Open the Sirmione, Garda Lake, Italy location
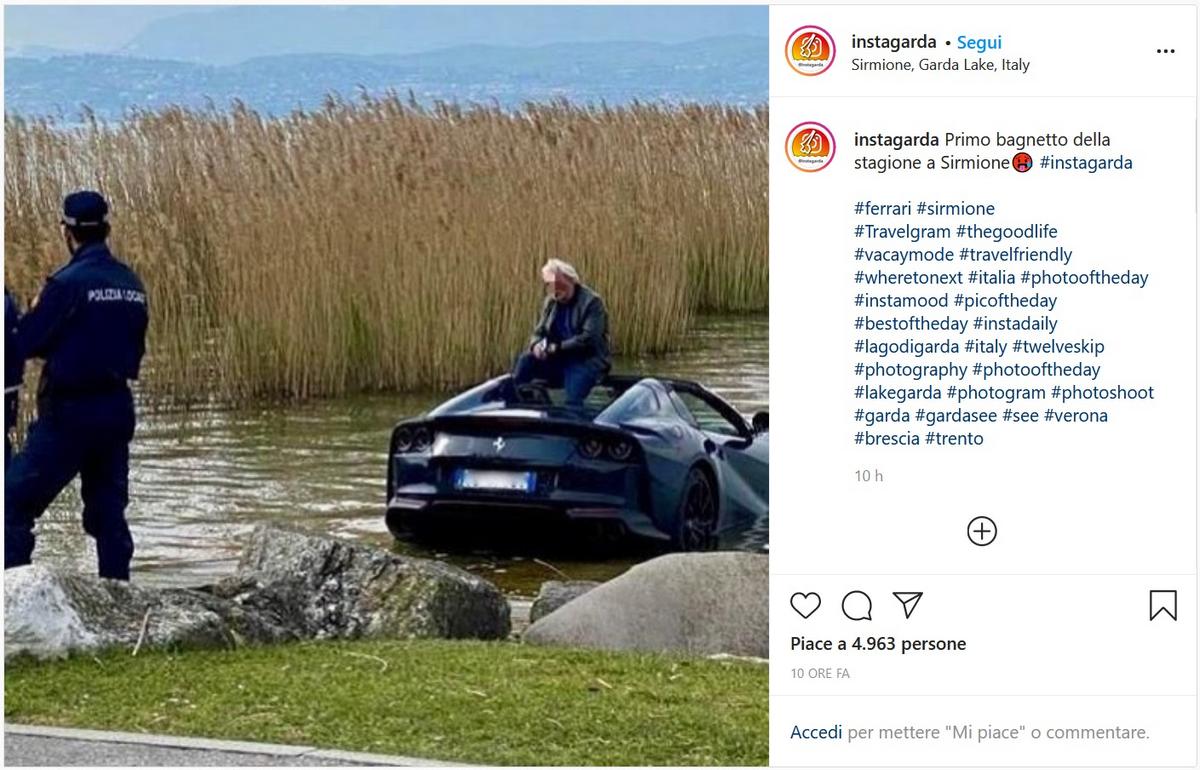Image resolution: width=1200 pixels, height=770 pixels. (940, 65)
